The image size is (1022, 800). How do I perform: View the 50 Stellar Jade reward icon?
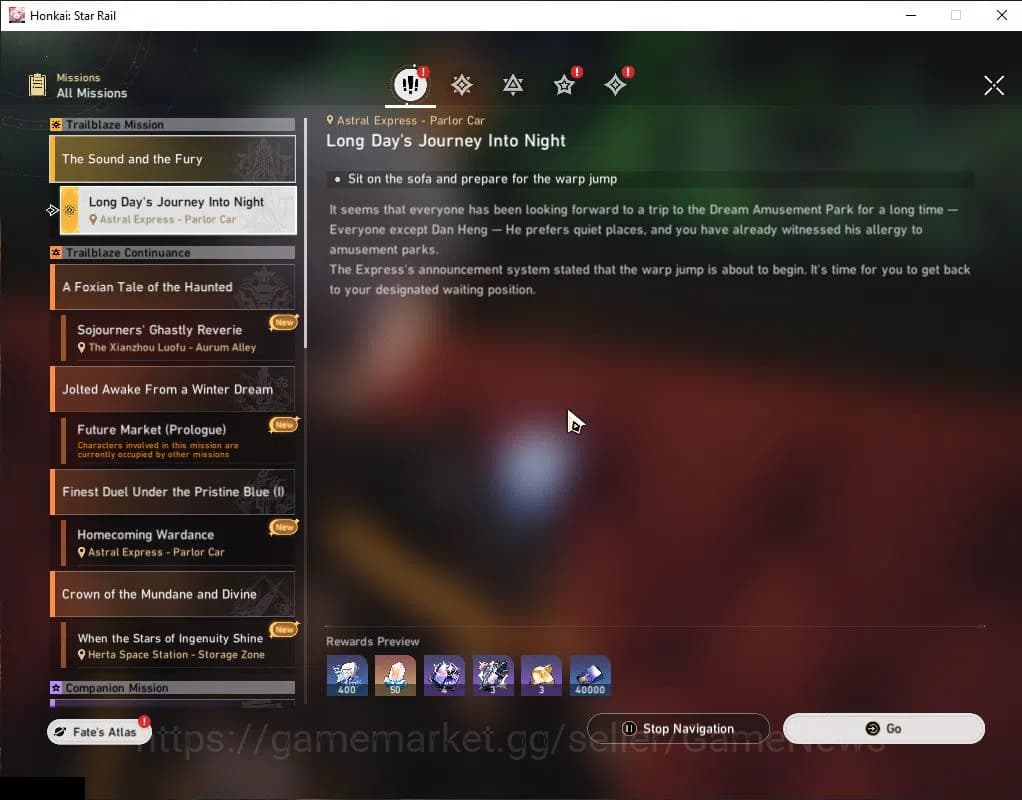click(x=395, y=675)
